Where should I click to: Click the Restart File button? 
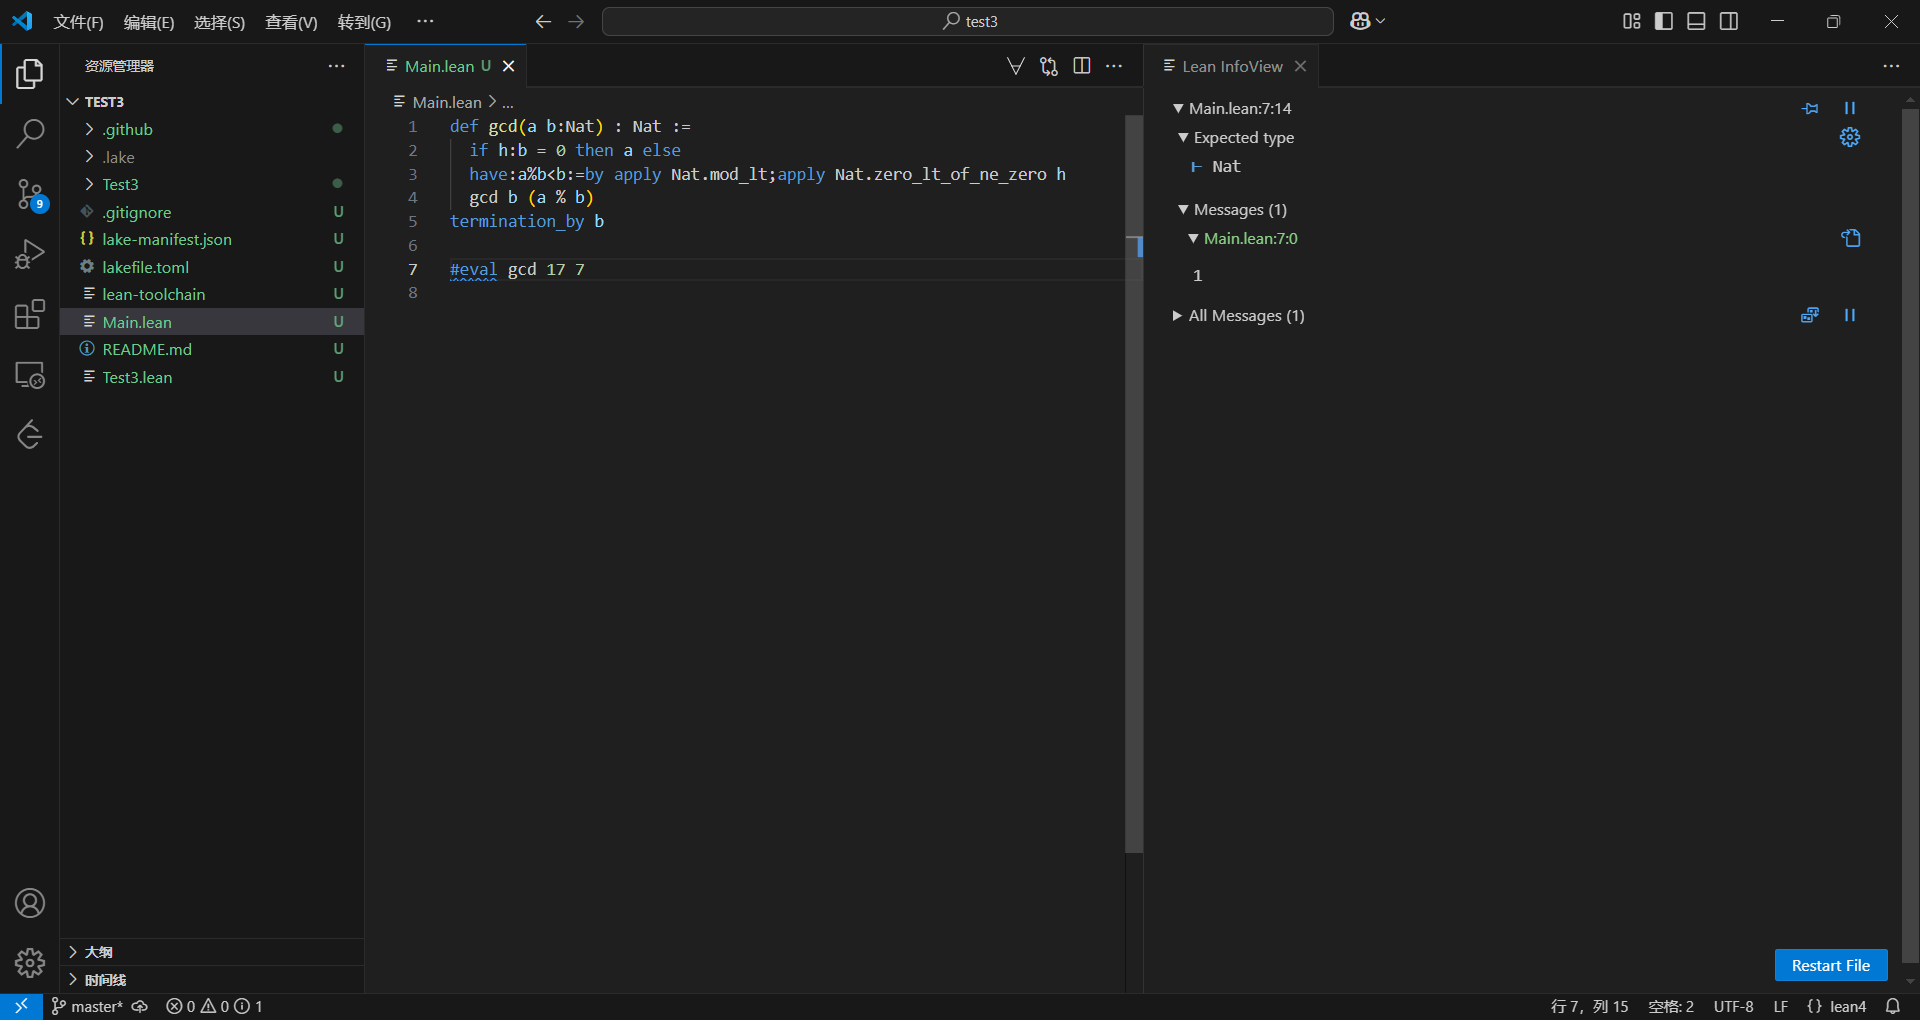point(1830,965)
